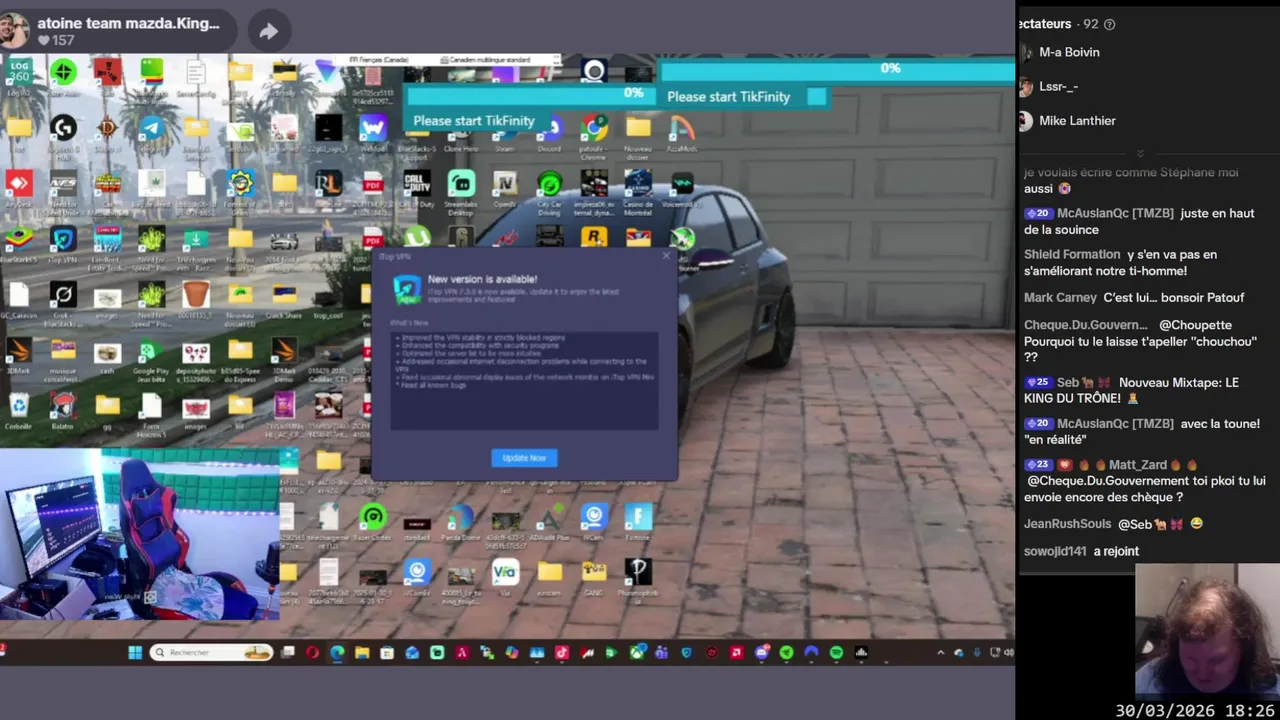Open Shield Formation's chat username
This screenshot has width=1280, height=720.
(x=1072, y=254)
